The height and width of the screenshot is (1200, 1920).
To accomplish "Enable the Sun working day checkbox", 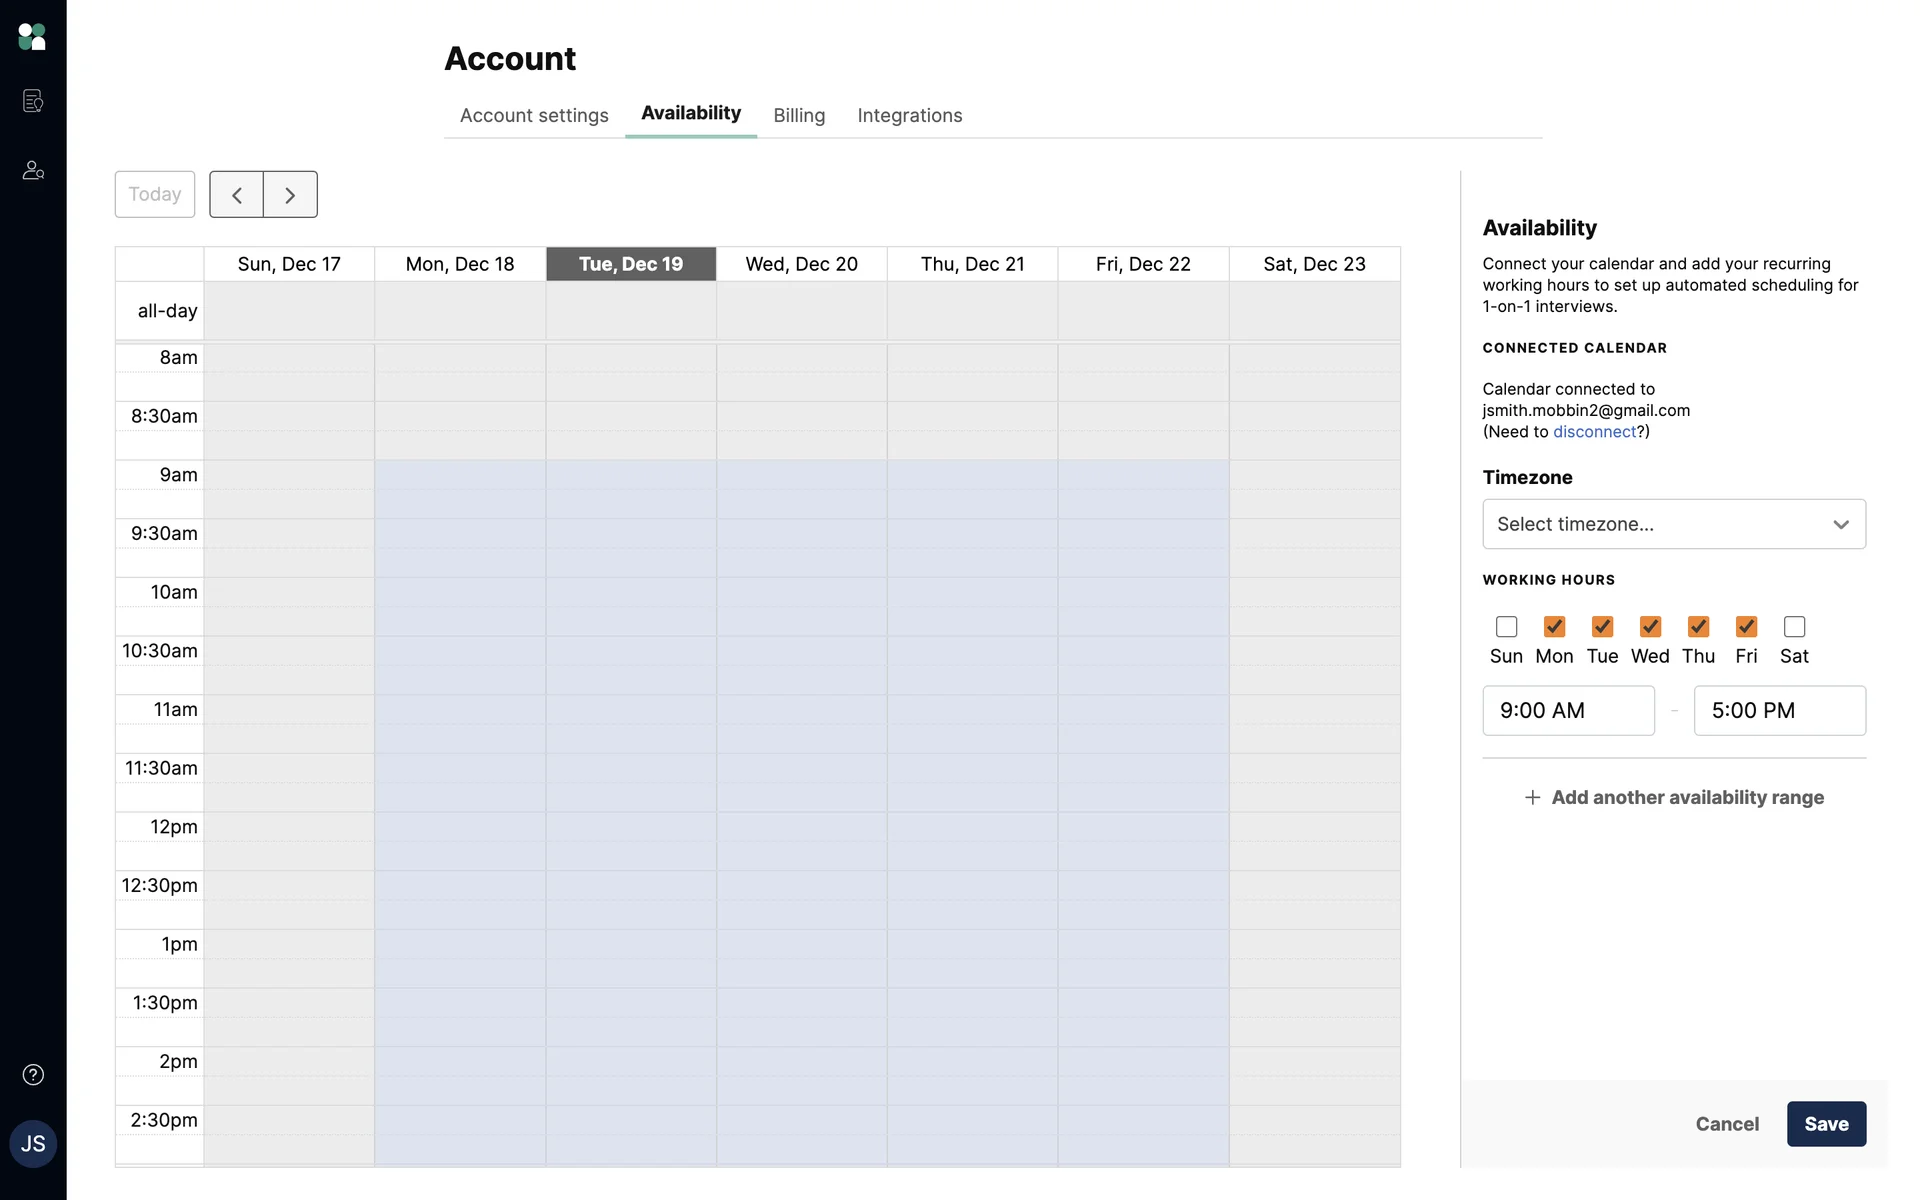I will [1506, 627].
